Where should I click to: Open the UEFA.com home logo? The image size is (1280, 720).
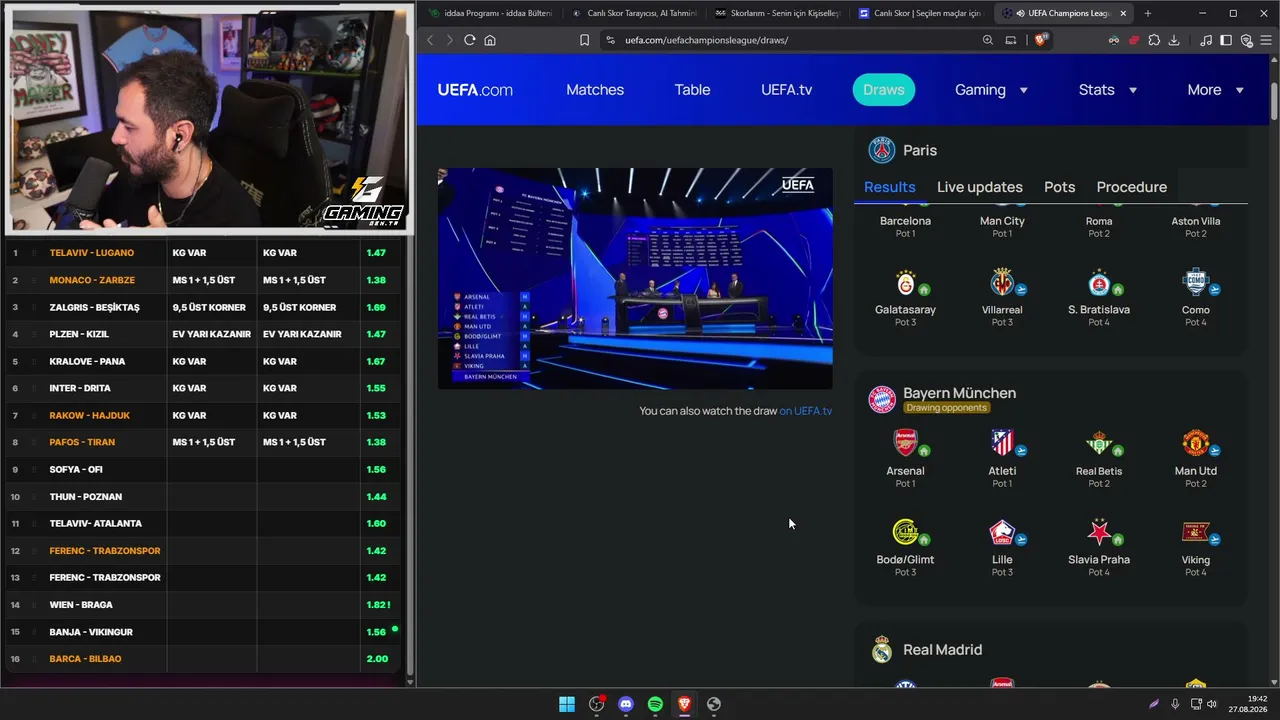475,90
